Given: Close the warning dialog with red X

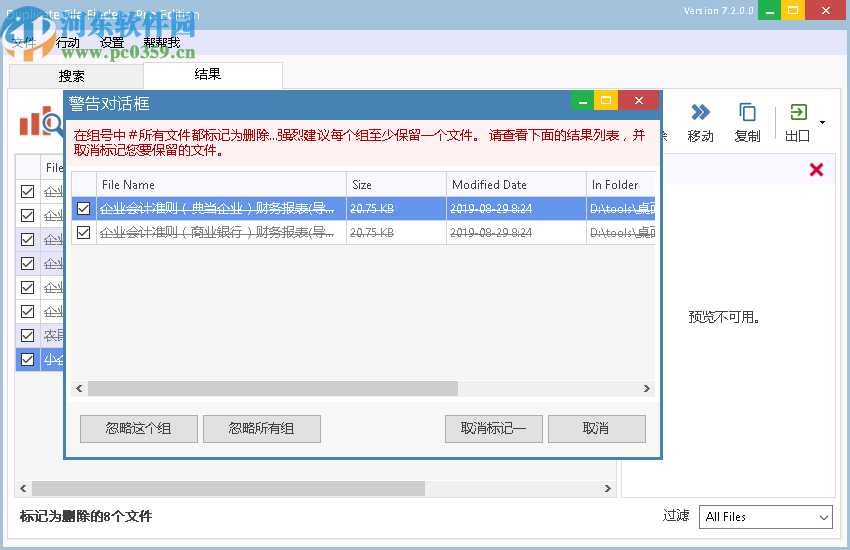Looking at the screenshot, I should (639, 101).
